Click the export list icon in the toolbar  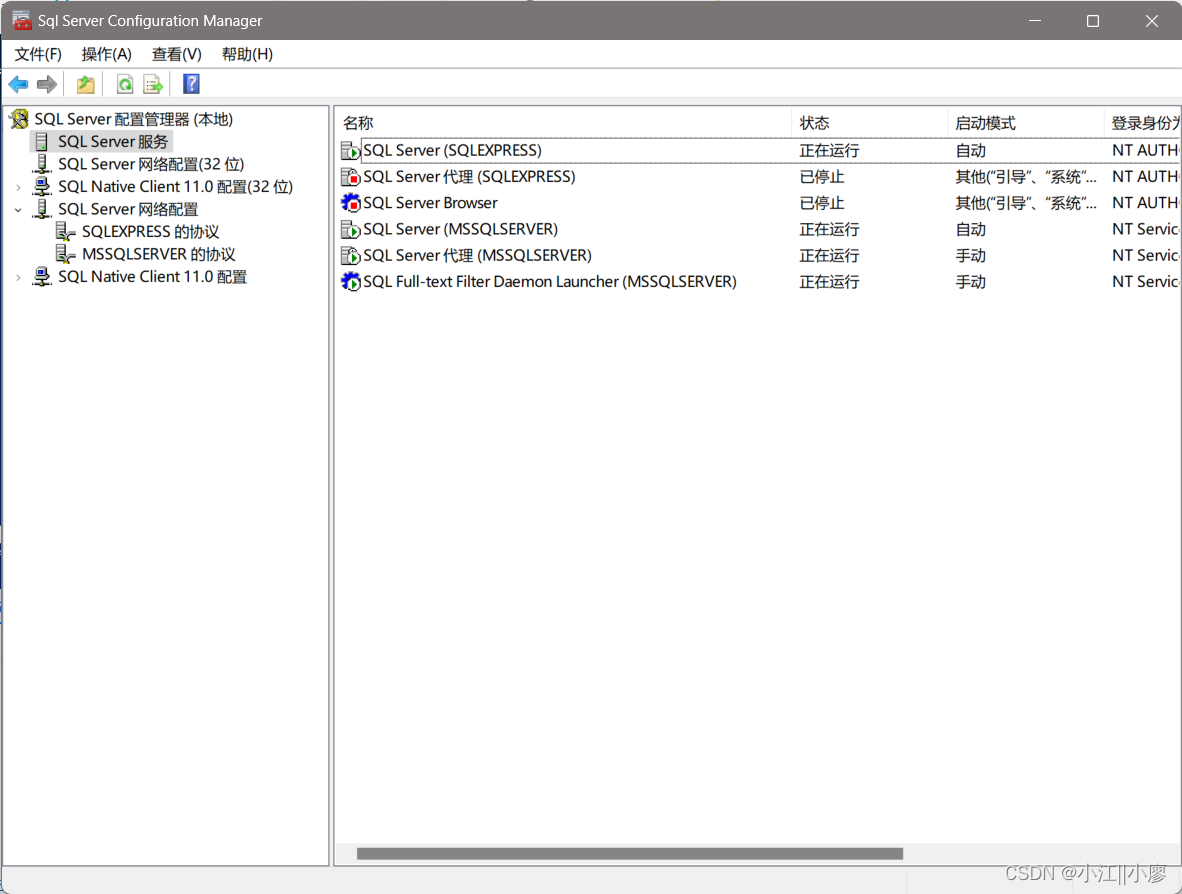[x=153, y=84]
